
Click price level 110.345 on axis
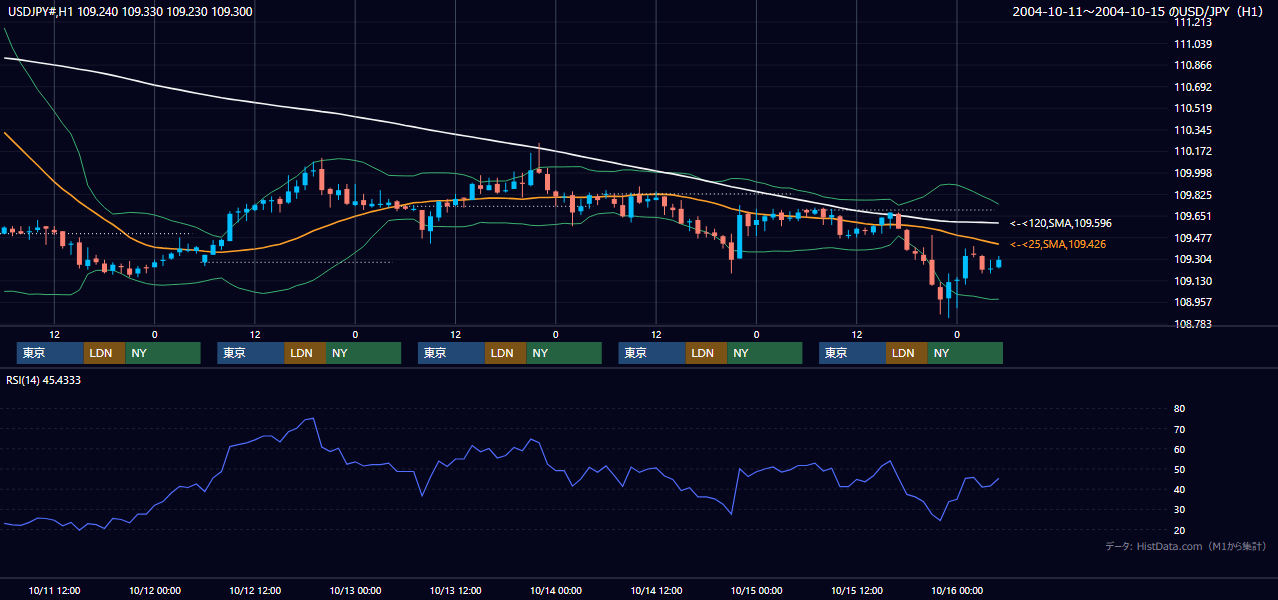click(x=1194, y=130)
